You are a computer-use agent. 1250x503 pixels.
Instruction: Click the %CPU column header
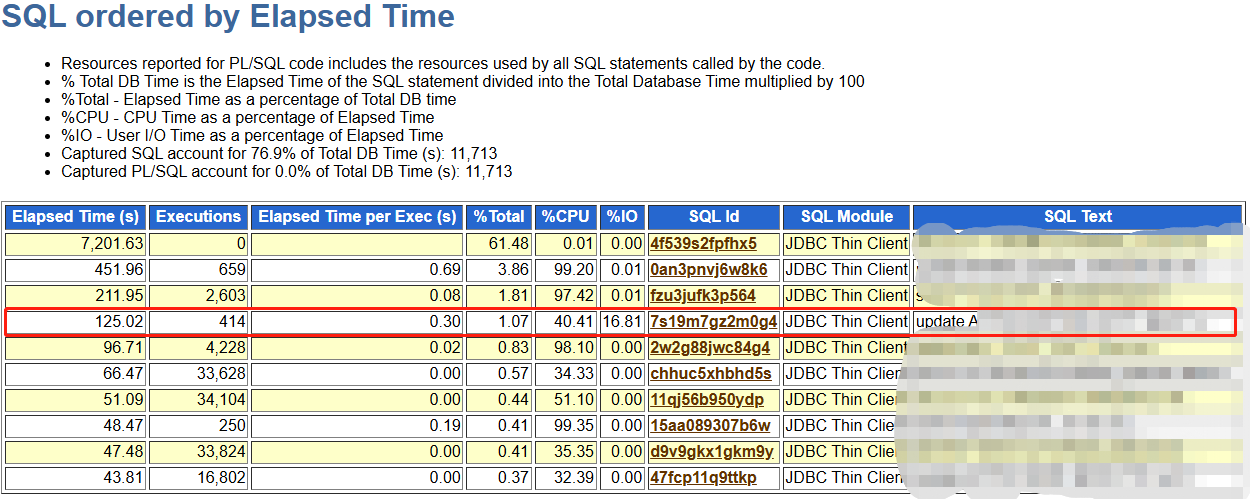click(565, 217)
